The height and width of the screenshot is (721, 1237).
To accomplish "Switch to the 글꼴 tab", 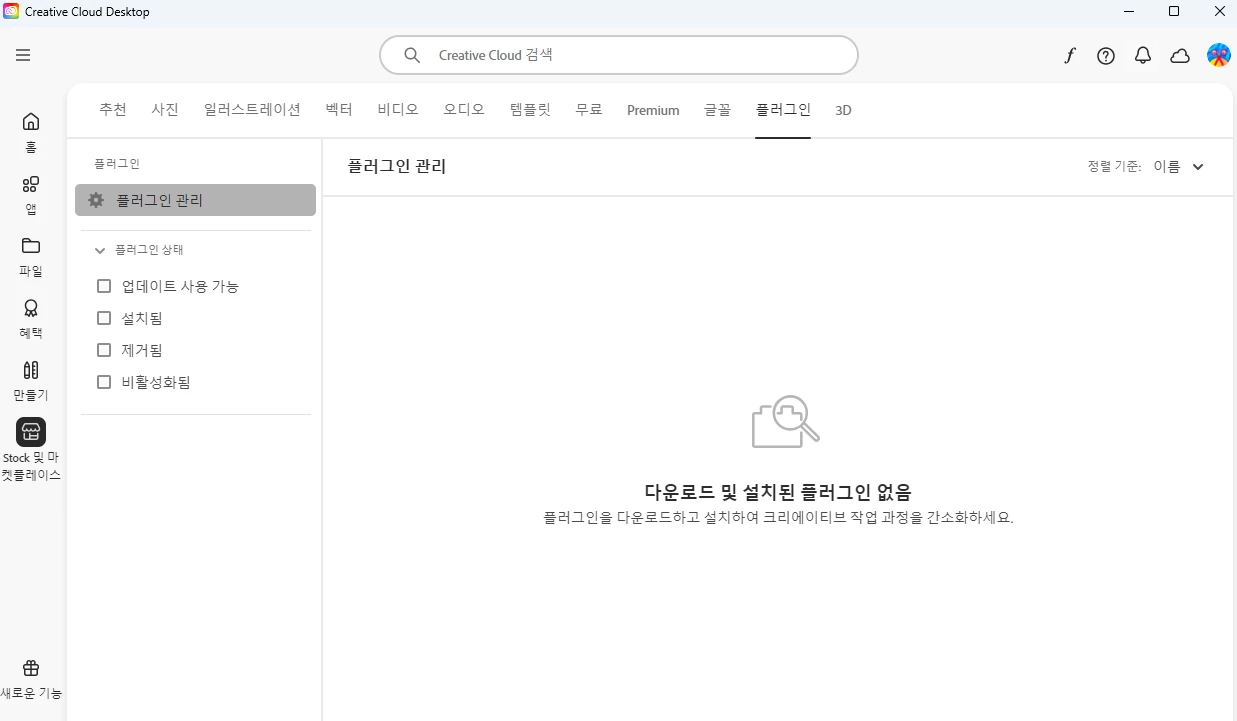I will [717, 110].
